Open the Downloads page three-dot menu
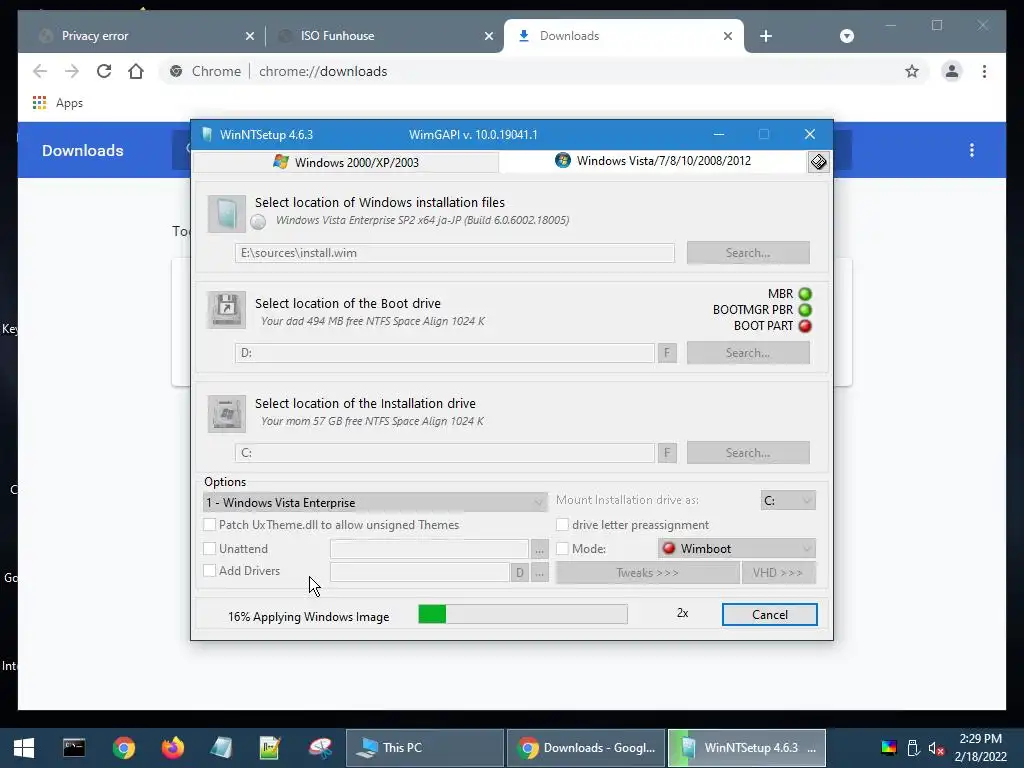This screenshot has width=1024, height=768. 972,150
